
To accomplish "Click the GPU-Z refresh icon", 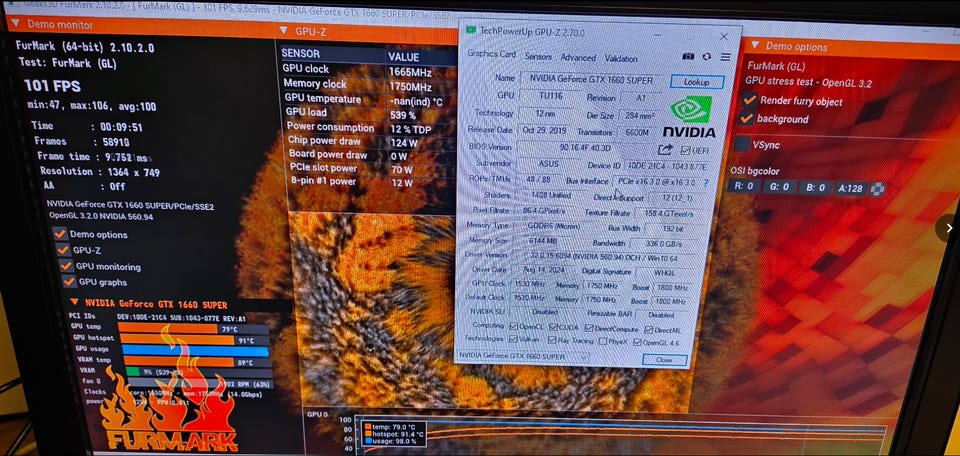I will (x=707, y=56).
